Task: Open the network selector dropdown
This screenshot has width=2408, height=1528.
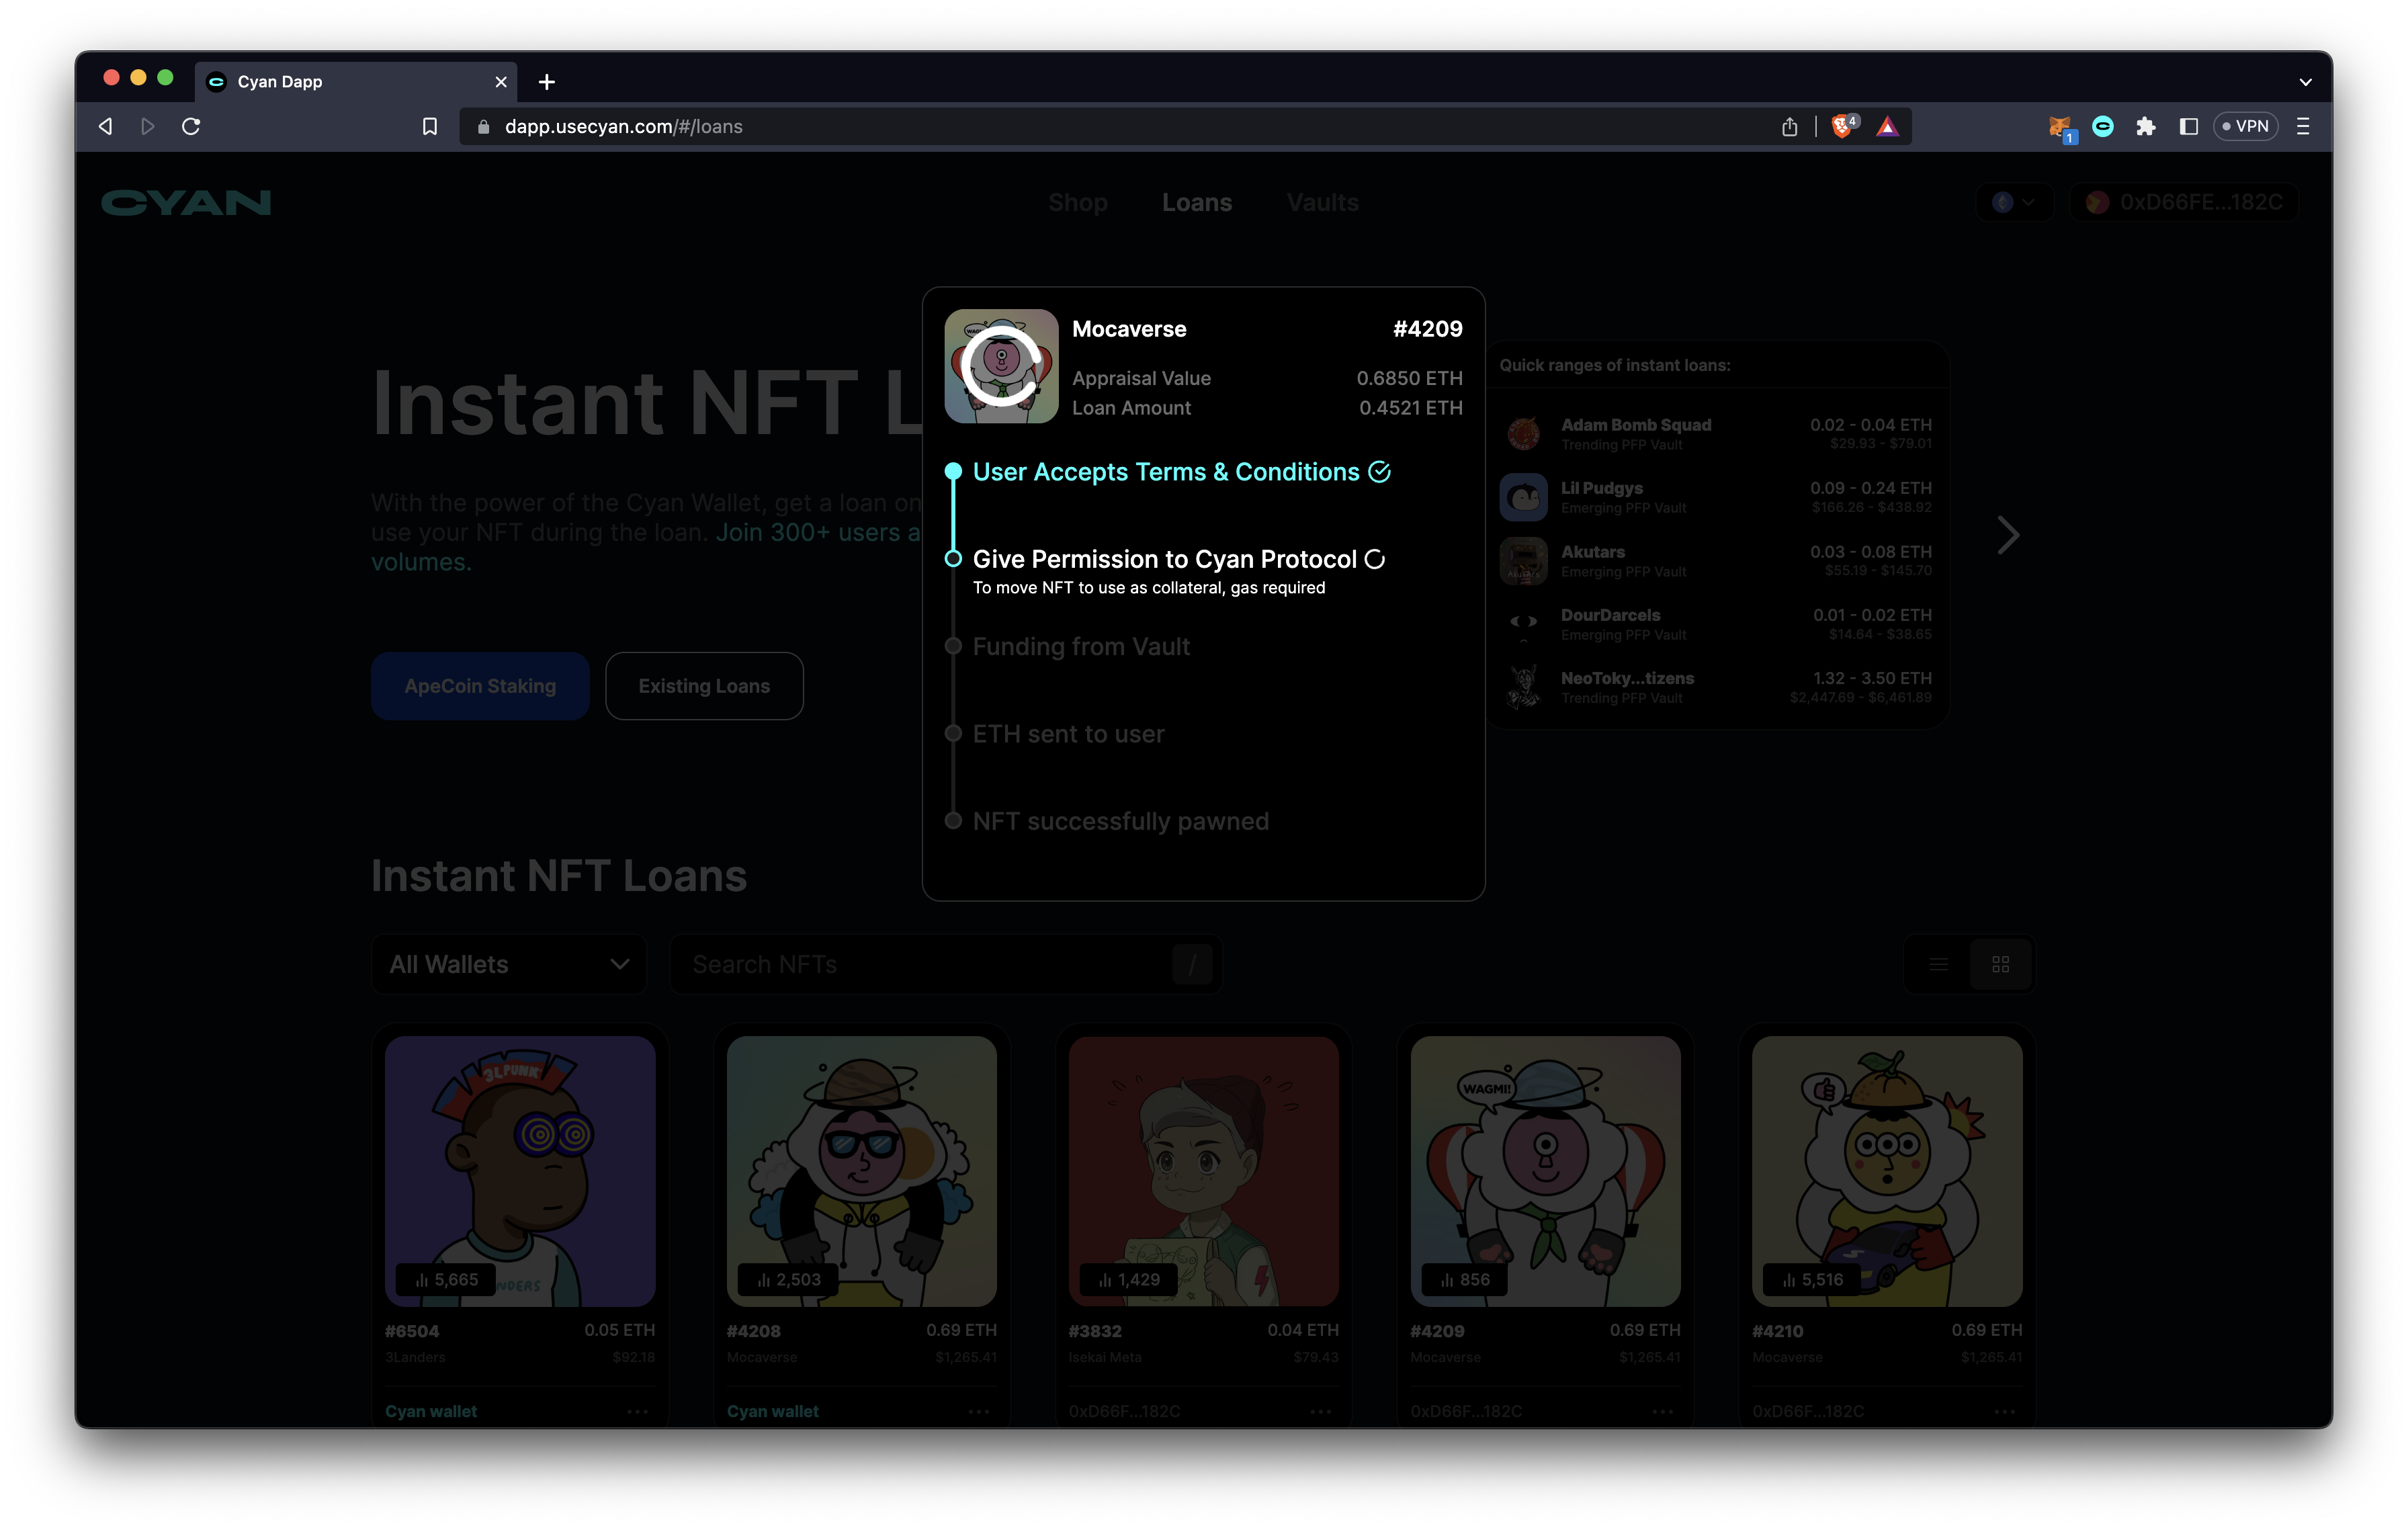Action: click(2014, 202)
